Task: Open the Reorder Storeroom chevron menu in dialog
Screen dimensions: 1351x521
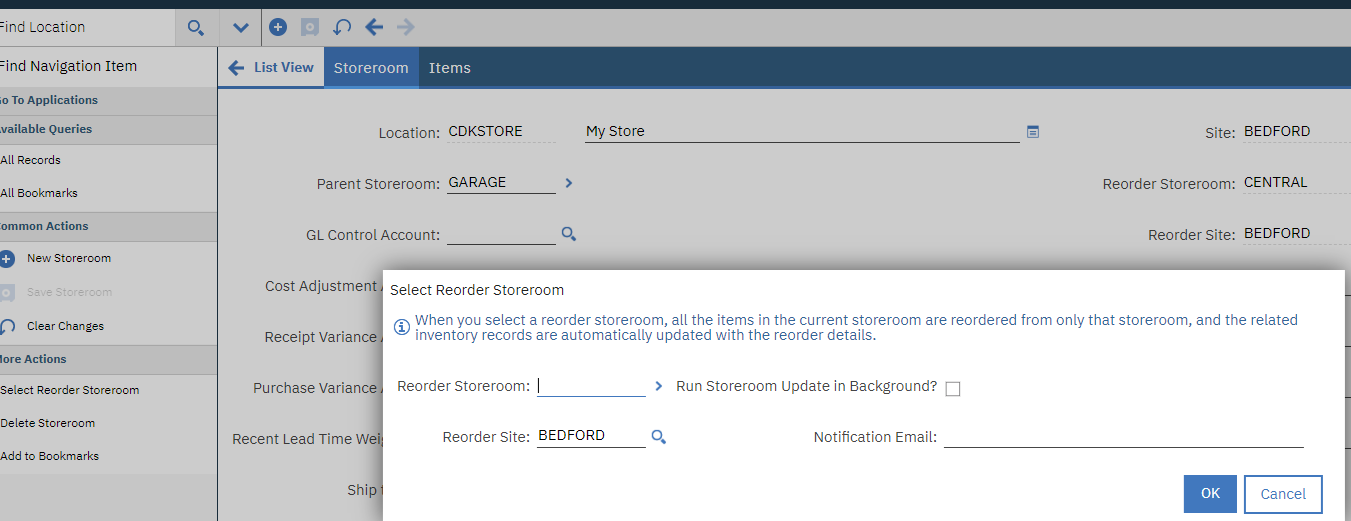Action: click(x=658, y=385)
